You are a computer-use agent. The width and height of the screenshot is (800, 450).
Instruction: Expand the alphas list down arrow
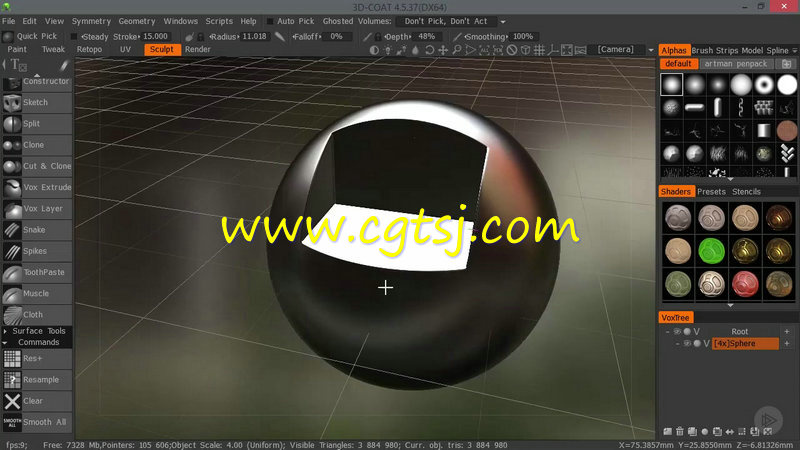[x=730, y=179]
